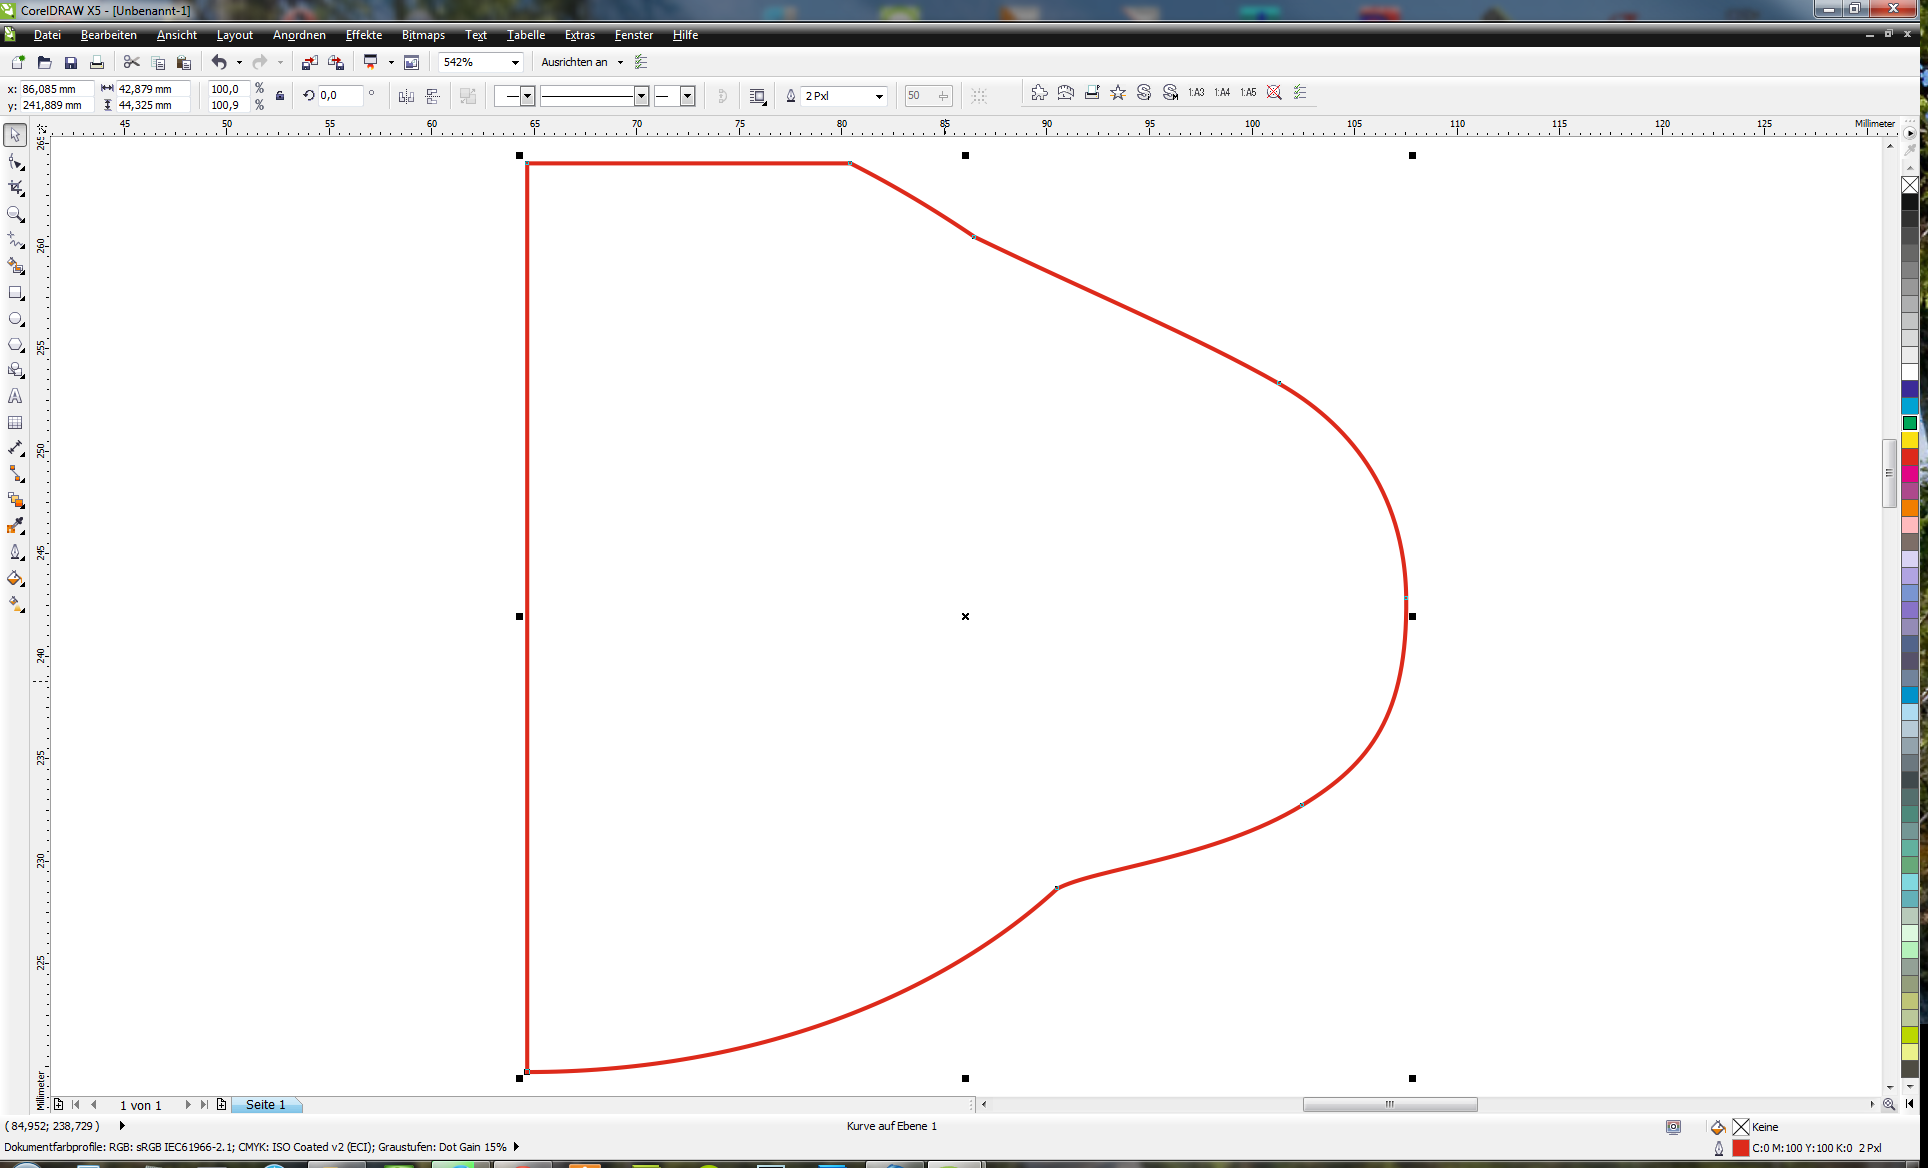This screenshot has width=1928, height=1168.
Task: Click the Save icon in toolbar
Action: [x=70, y=63]
